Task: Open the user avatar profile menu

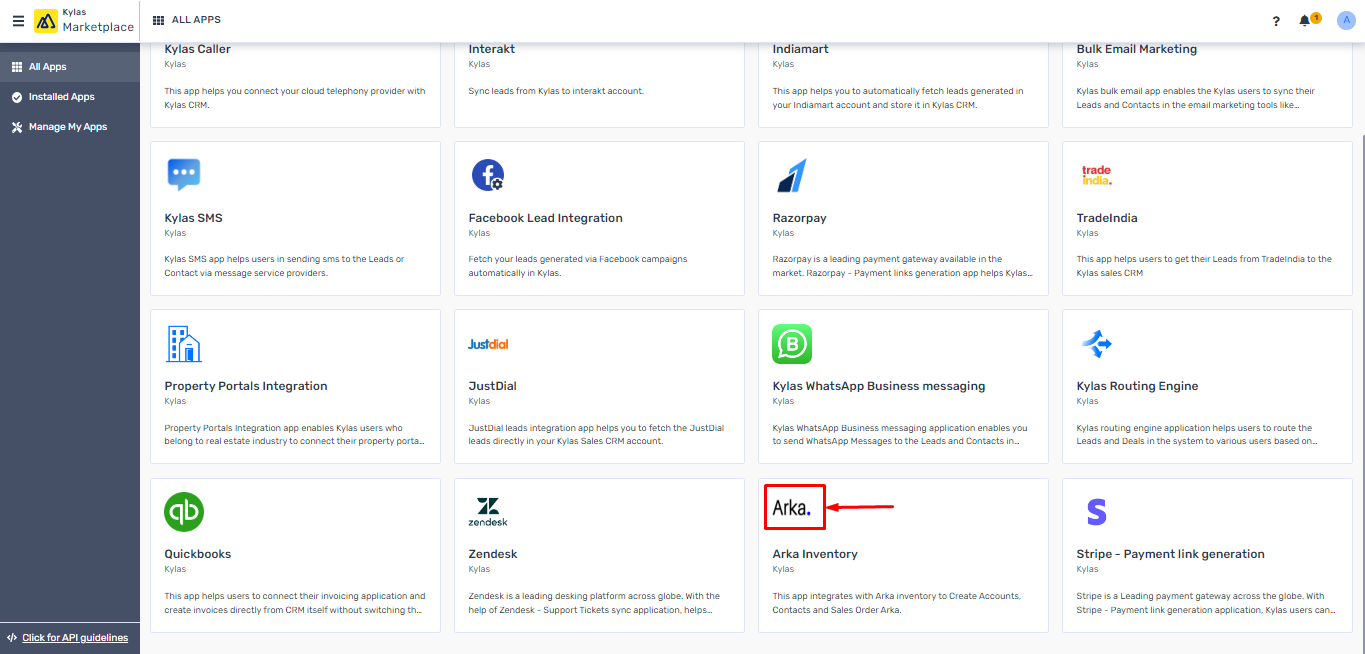Action: [1345, 21]
